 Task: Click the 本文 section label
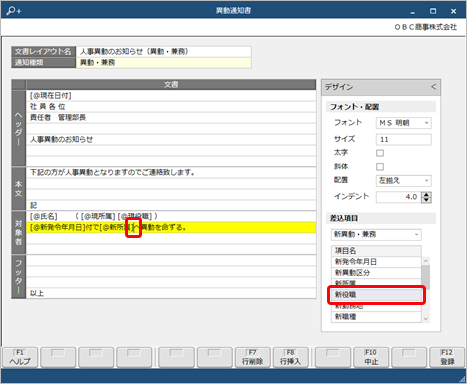pos(19,189)
